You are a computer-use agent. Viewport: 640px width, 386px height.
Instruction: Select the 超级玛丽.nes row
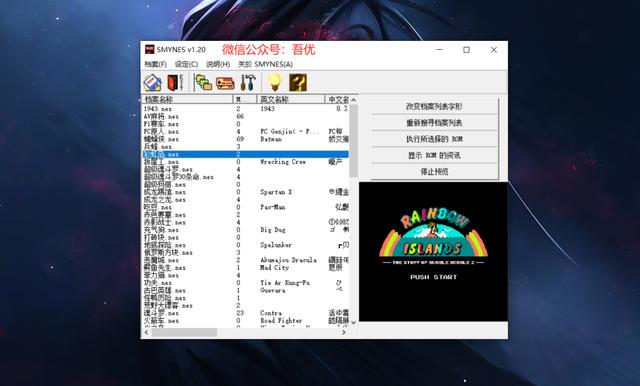pyautogui.click(x=246, y=184)
